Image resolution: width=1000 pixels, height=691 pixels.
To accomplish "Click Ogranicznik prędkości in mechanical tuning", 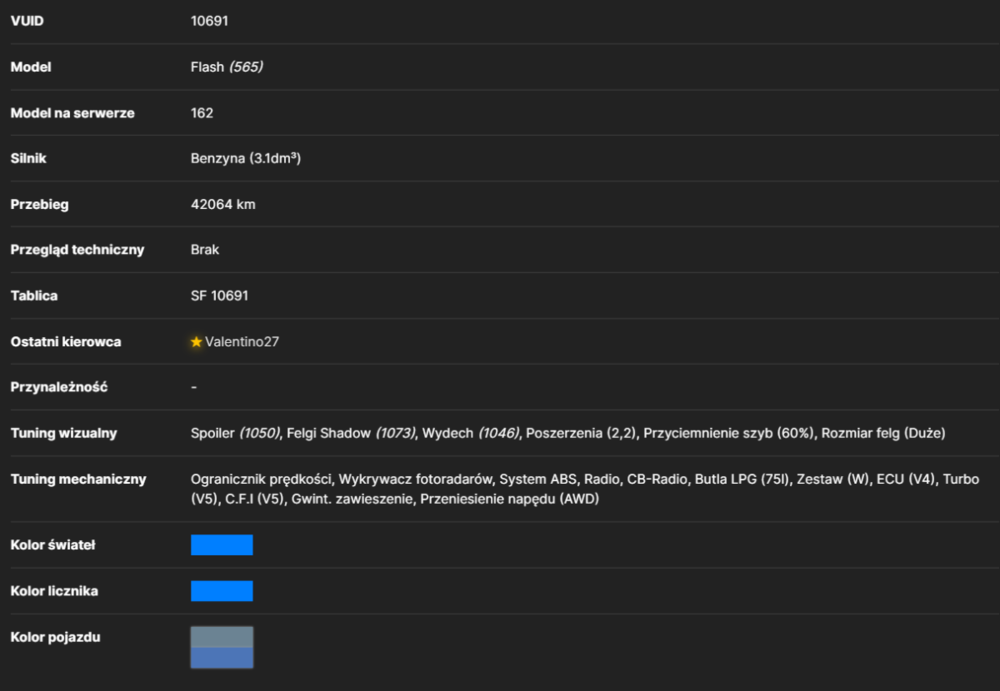I will tap(261, 479).
